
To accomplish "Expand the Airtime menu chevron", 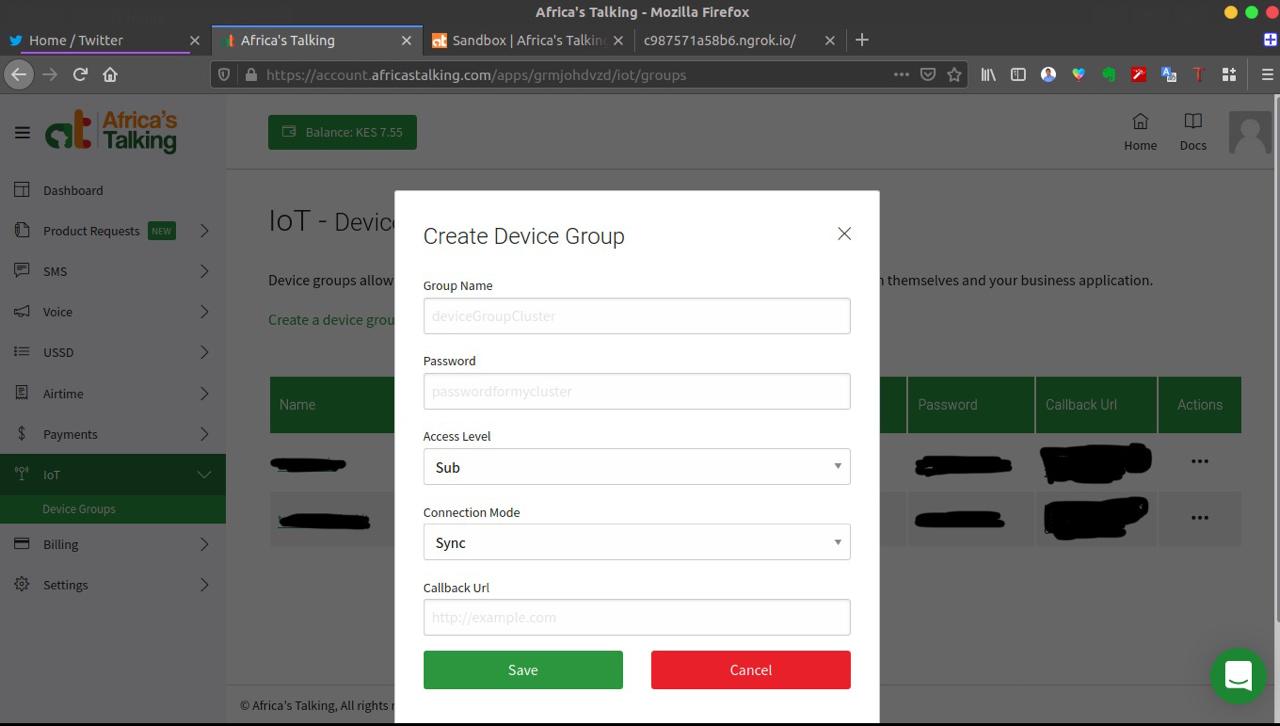I will [x=204, y=394].
